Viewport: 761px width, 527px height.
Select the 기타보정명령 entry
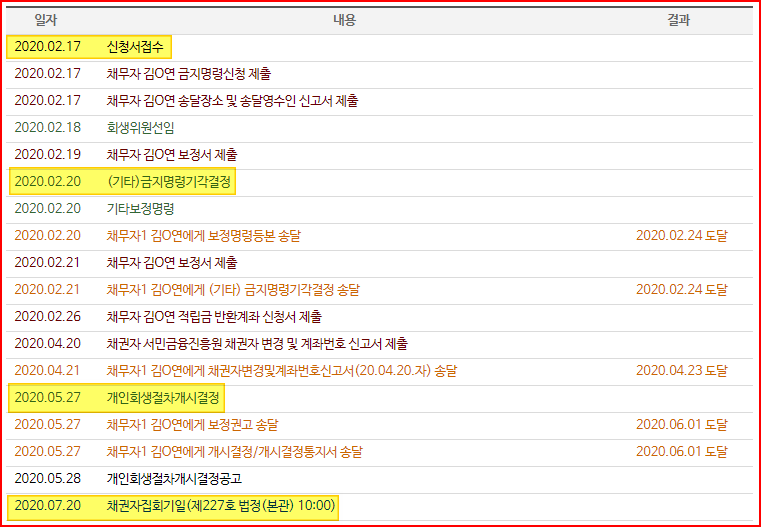(x=140, y=209)
